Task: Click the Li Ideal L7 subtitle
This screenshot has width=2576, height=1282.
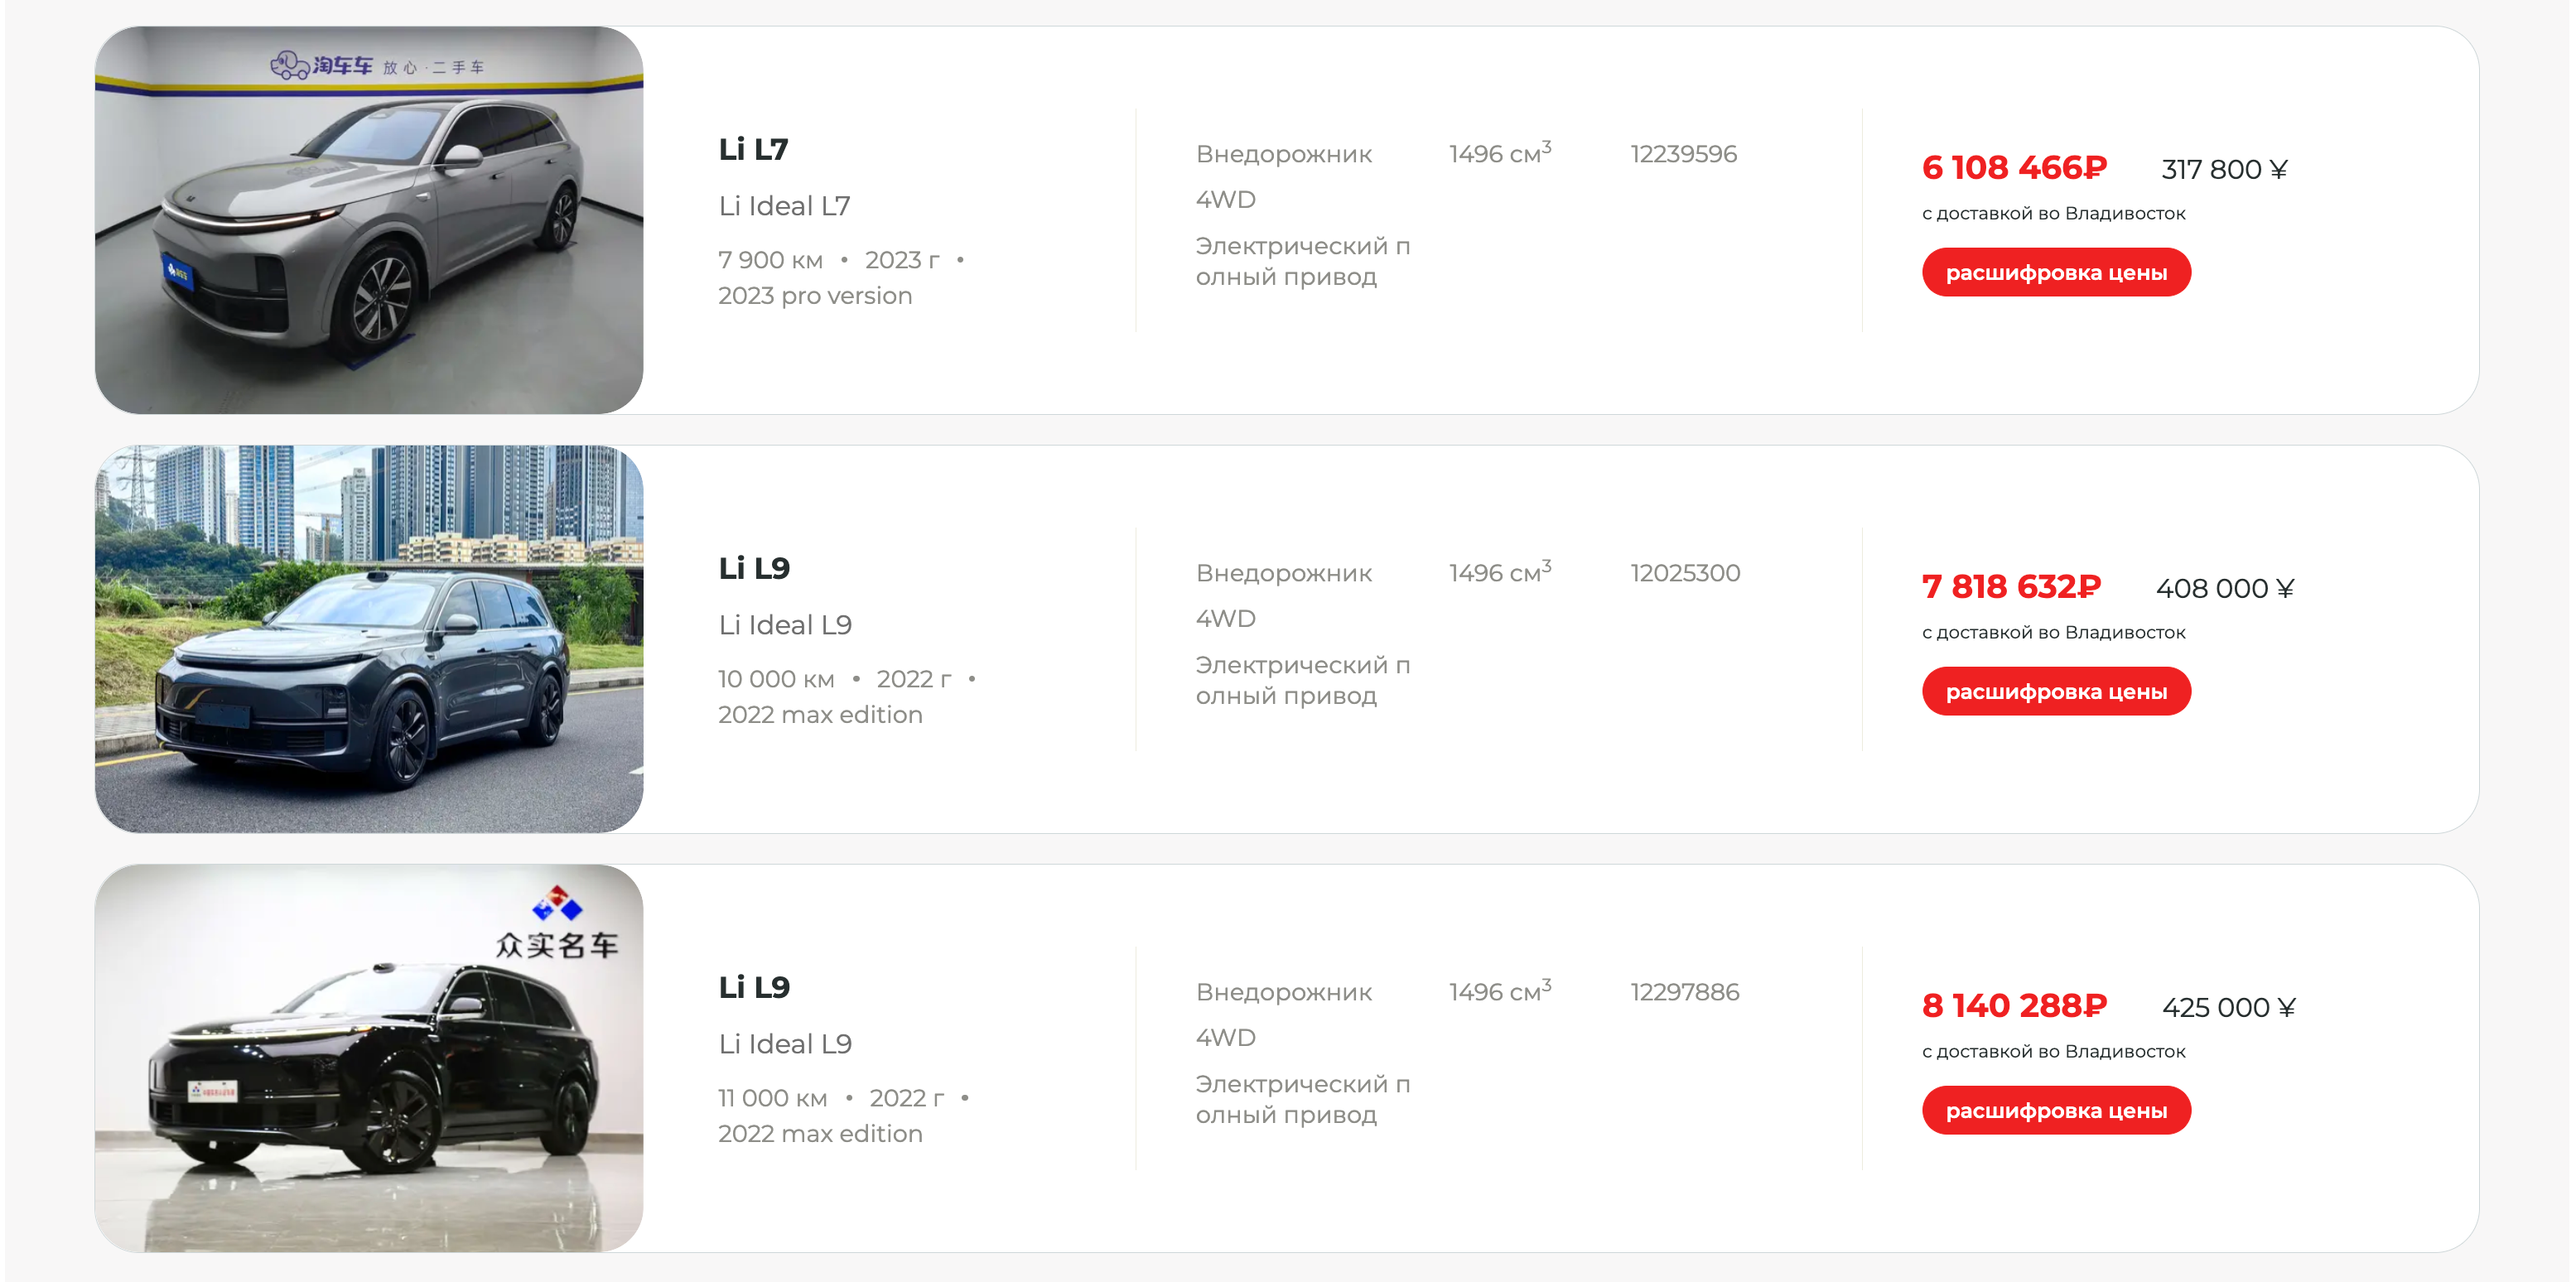Action: pos(784,206)
